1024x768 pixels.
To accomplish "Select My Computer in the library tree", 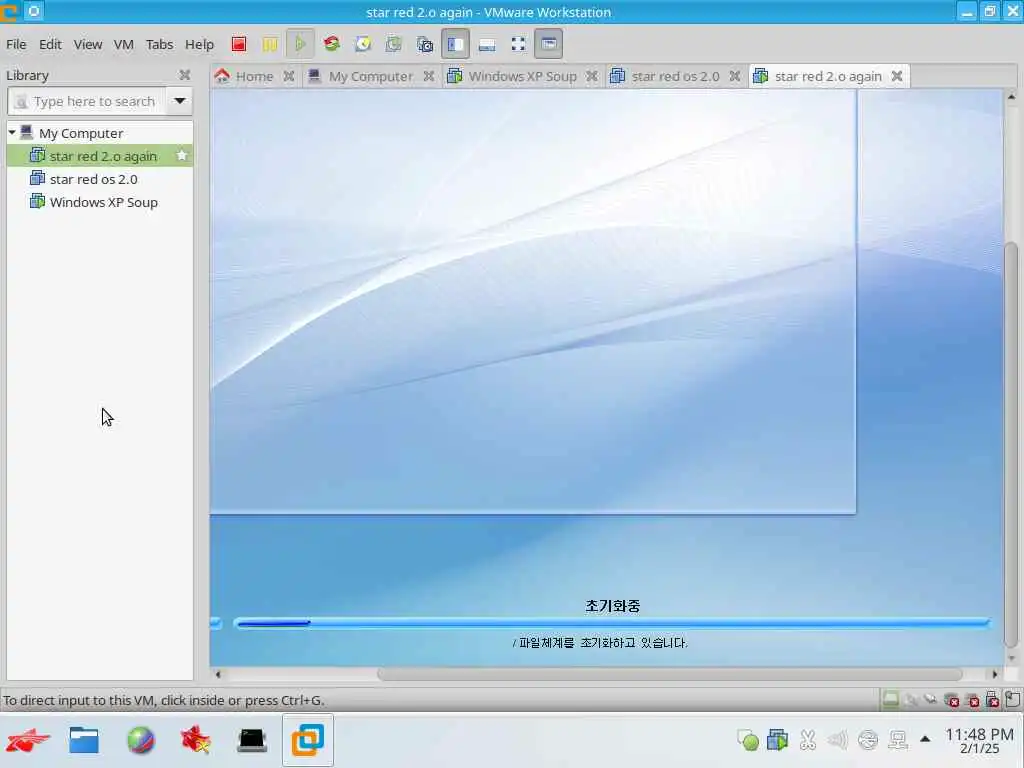I will pos(80,133).
